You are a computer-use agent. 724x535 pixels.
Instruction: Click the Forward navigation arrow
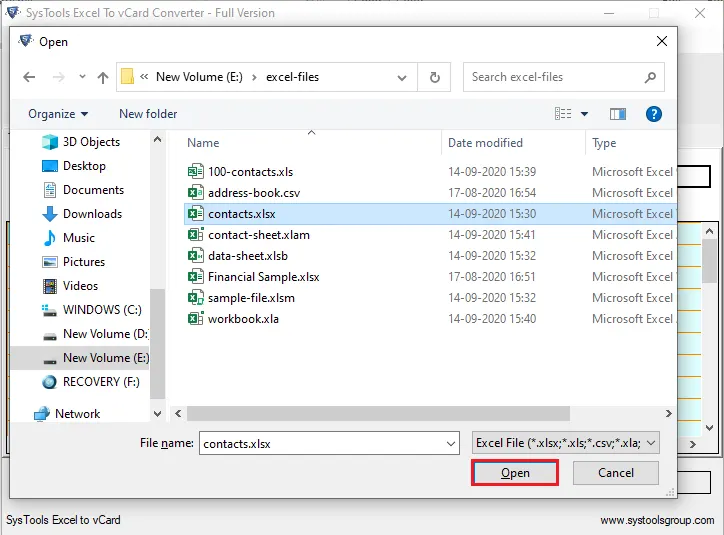(x=59, y=77)
